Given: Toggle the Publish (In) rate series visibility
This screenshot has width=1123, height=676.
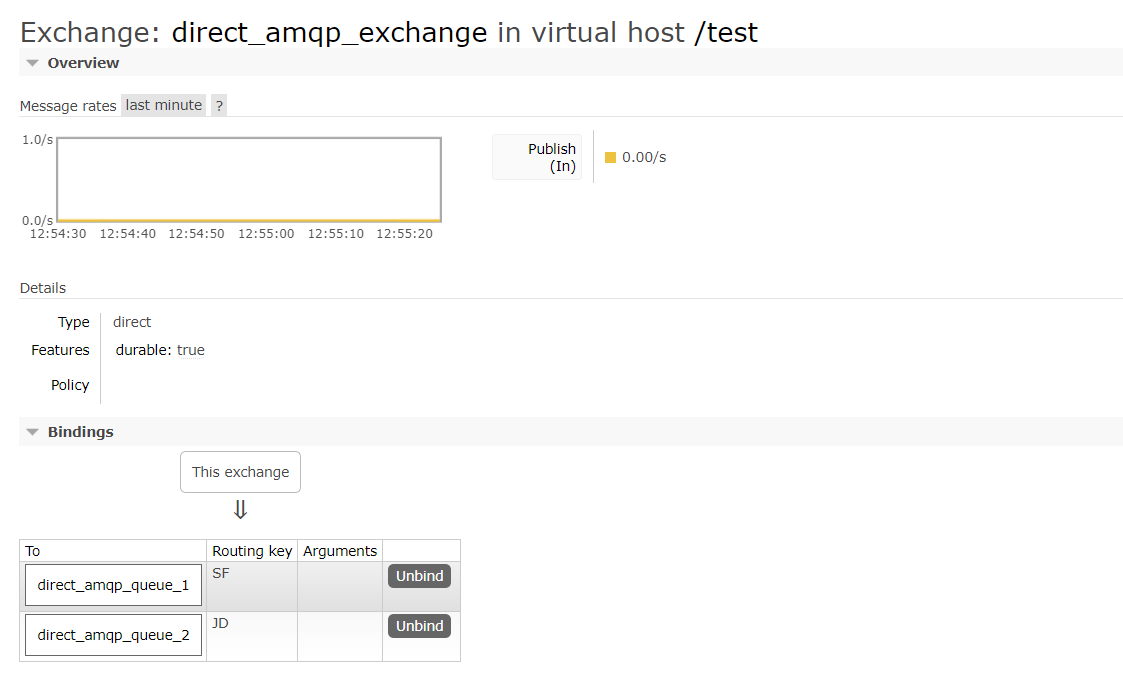Looking at the screenshot, I should pos(611,157).
